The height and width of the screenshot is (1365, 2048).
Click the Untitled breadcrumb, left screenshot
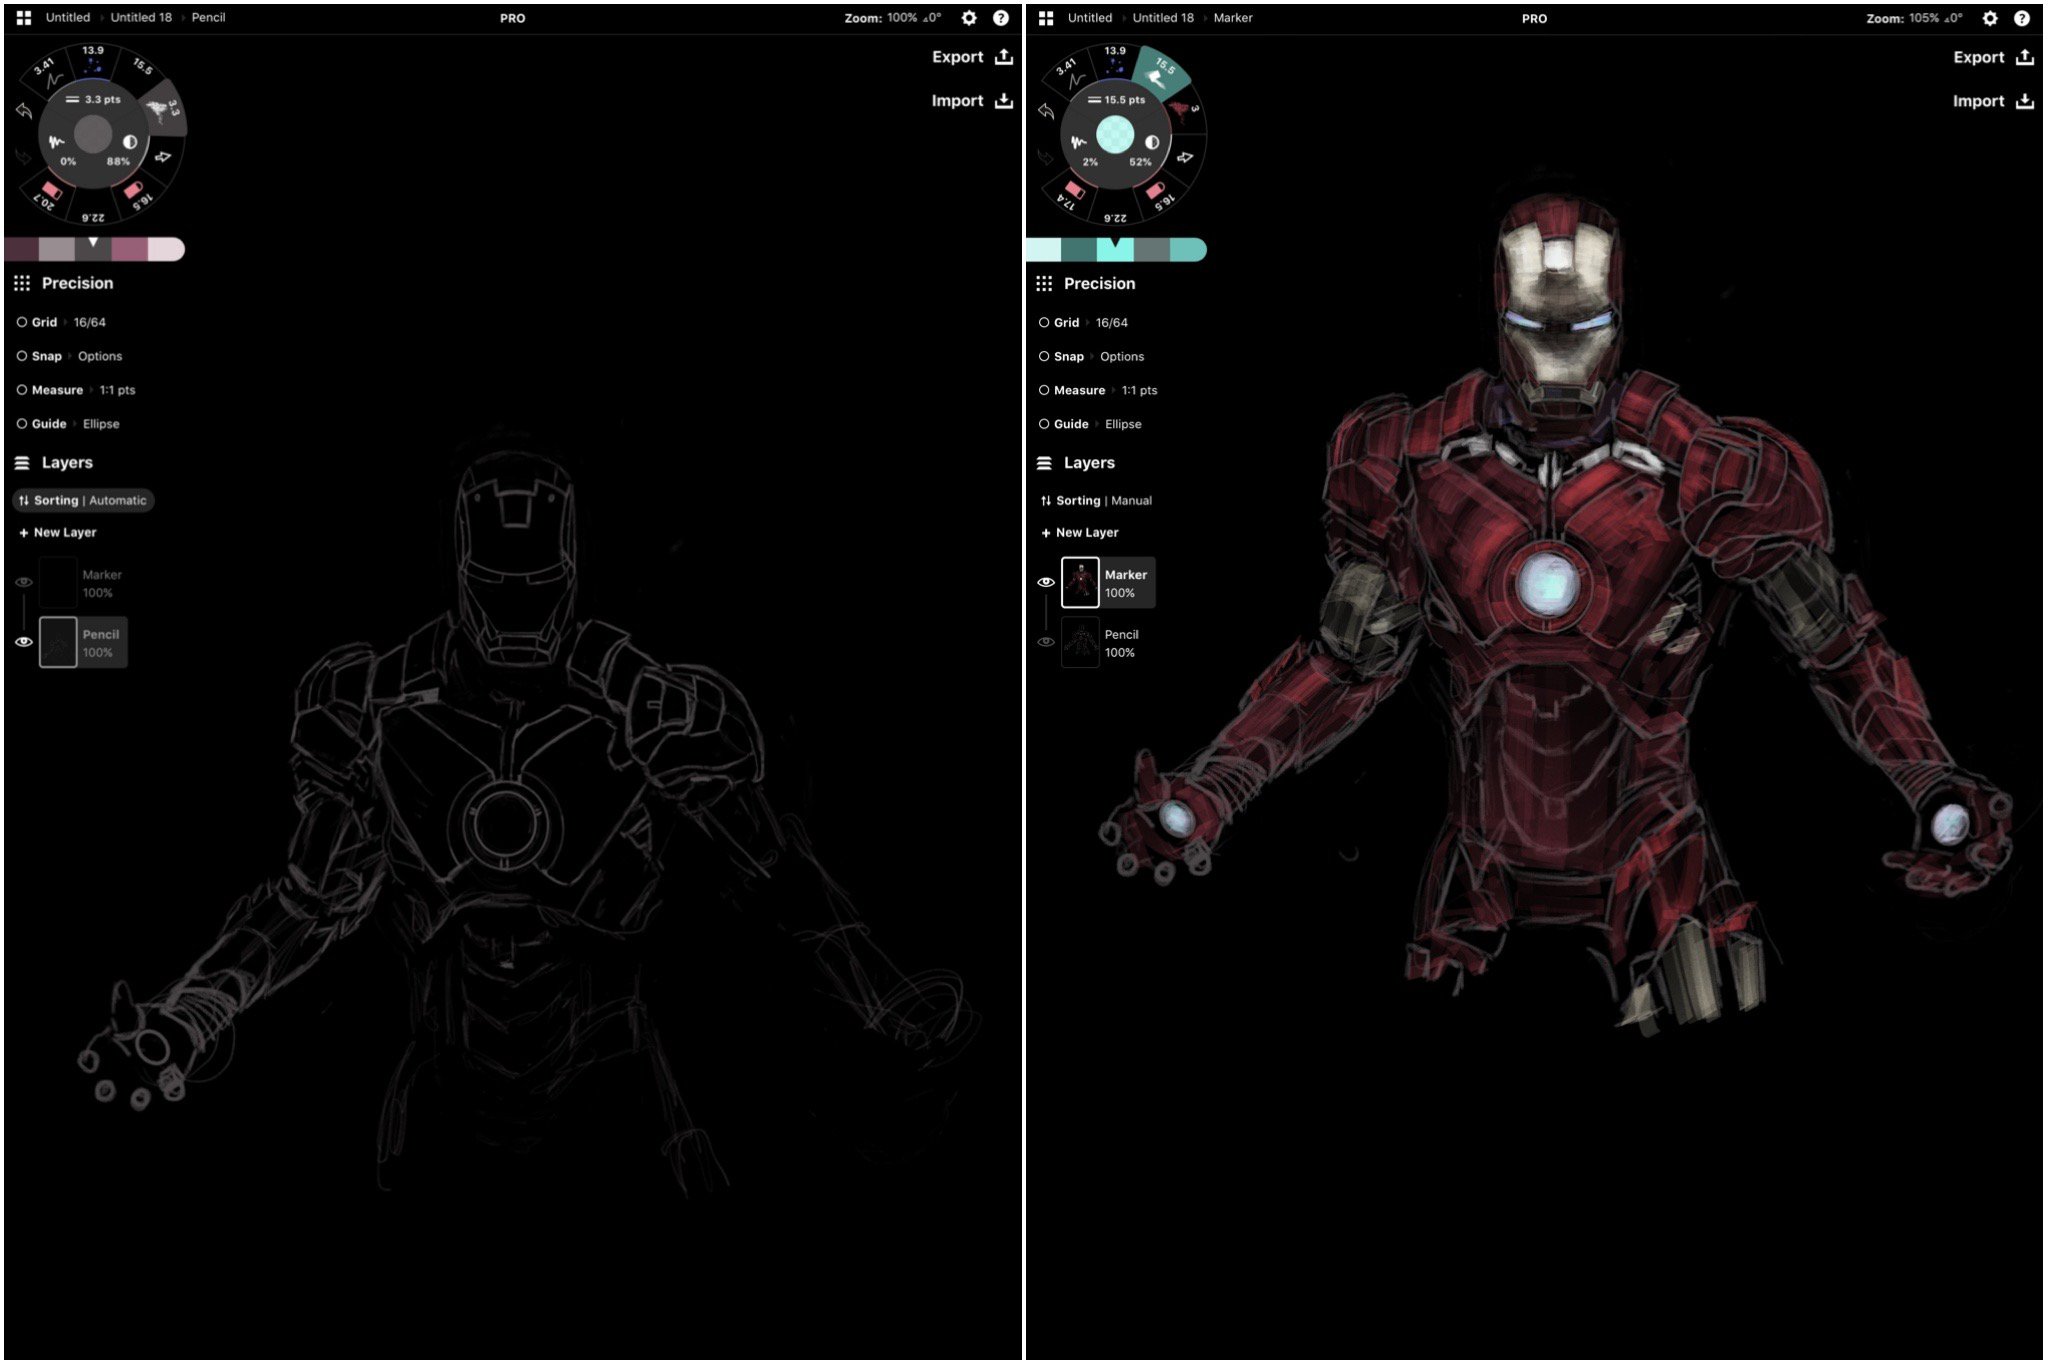[68, 18]
